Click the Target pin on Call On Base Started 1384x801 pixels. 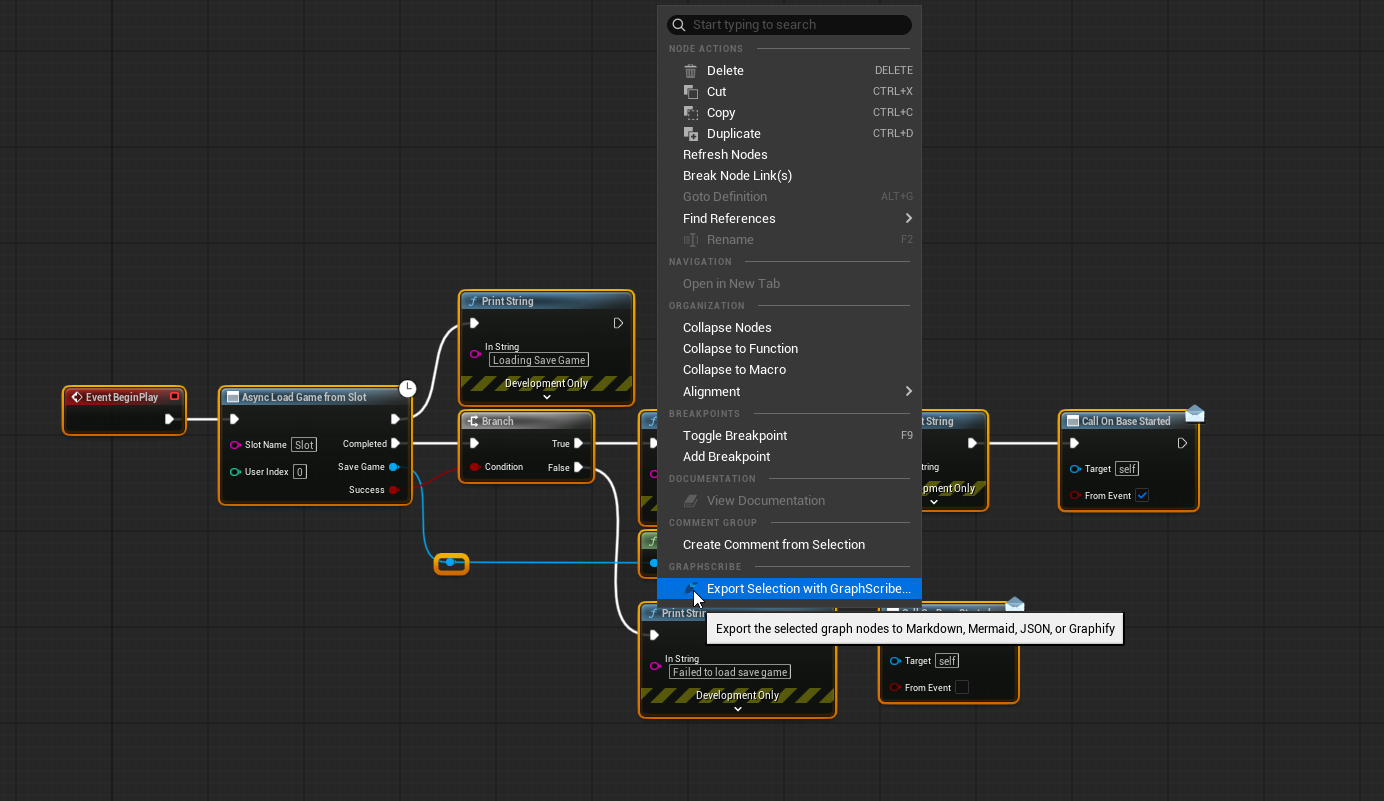[1075, 469]
